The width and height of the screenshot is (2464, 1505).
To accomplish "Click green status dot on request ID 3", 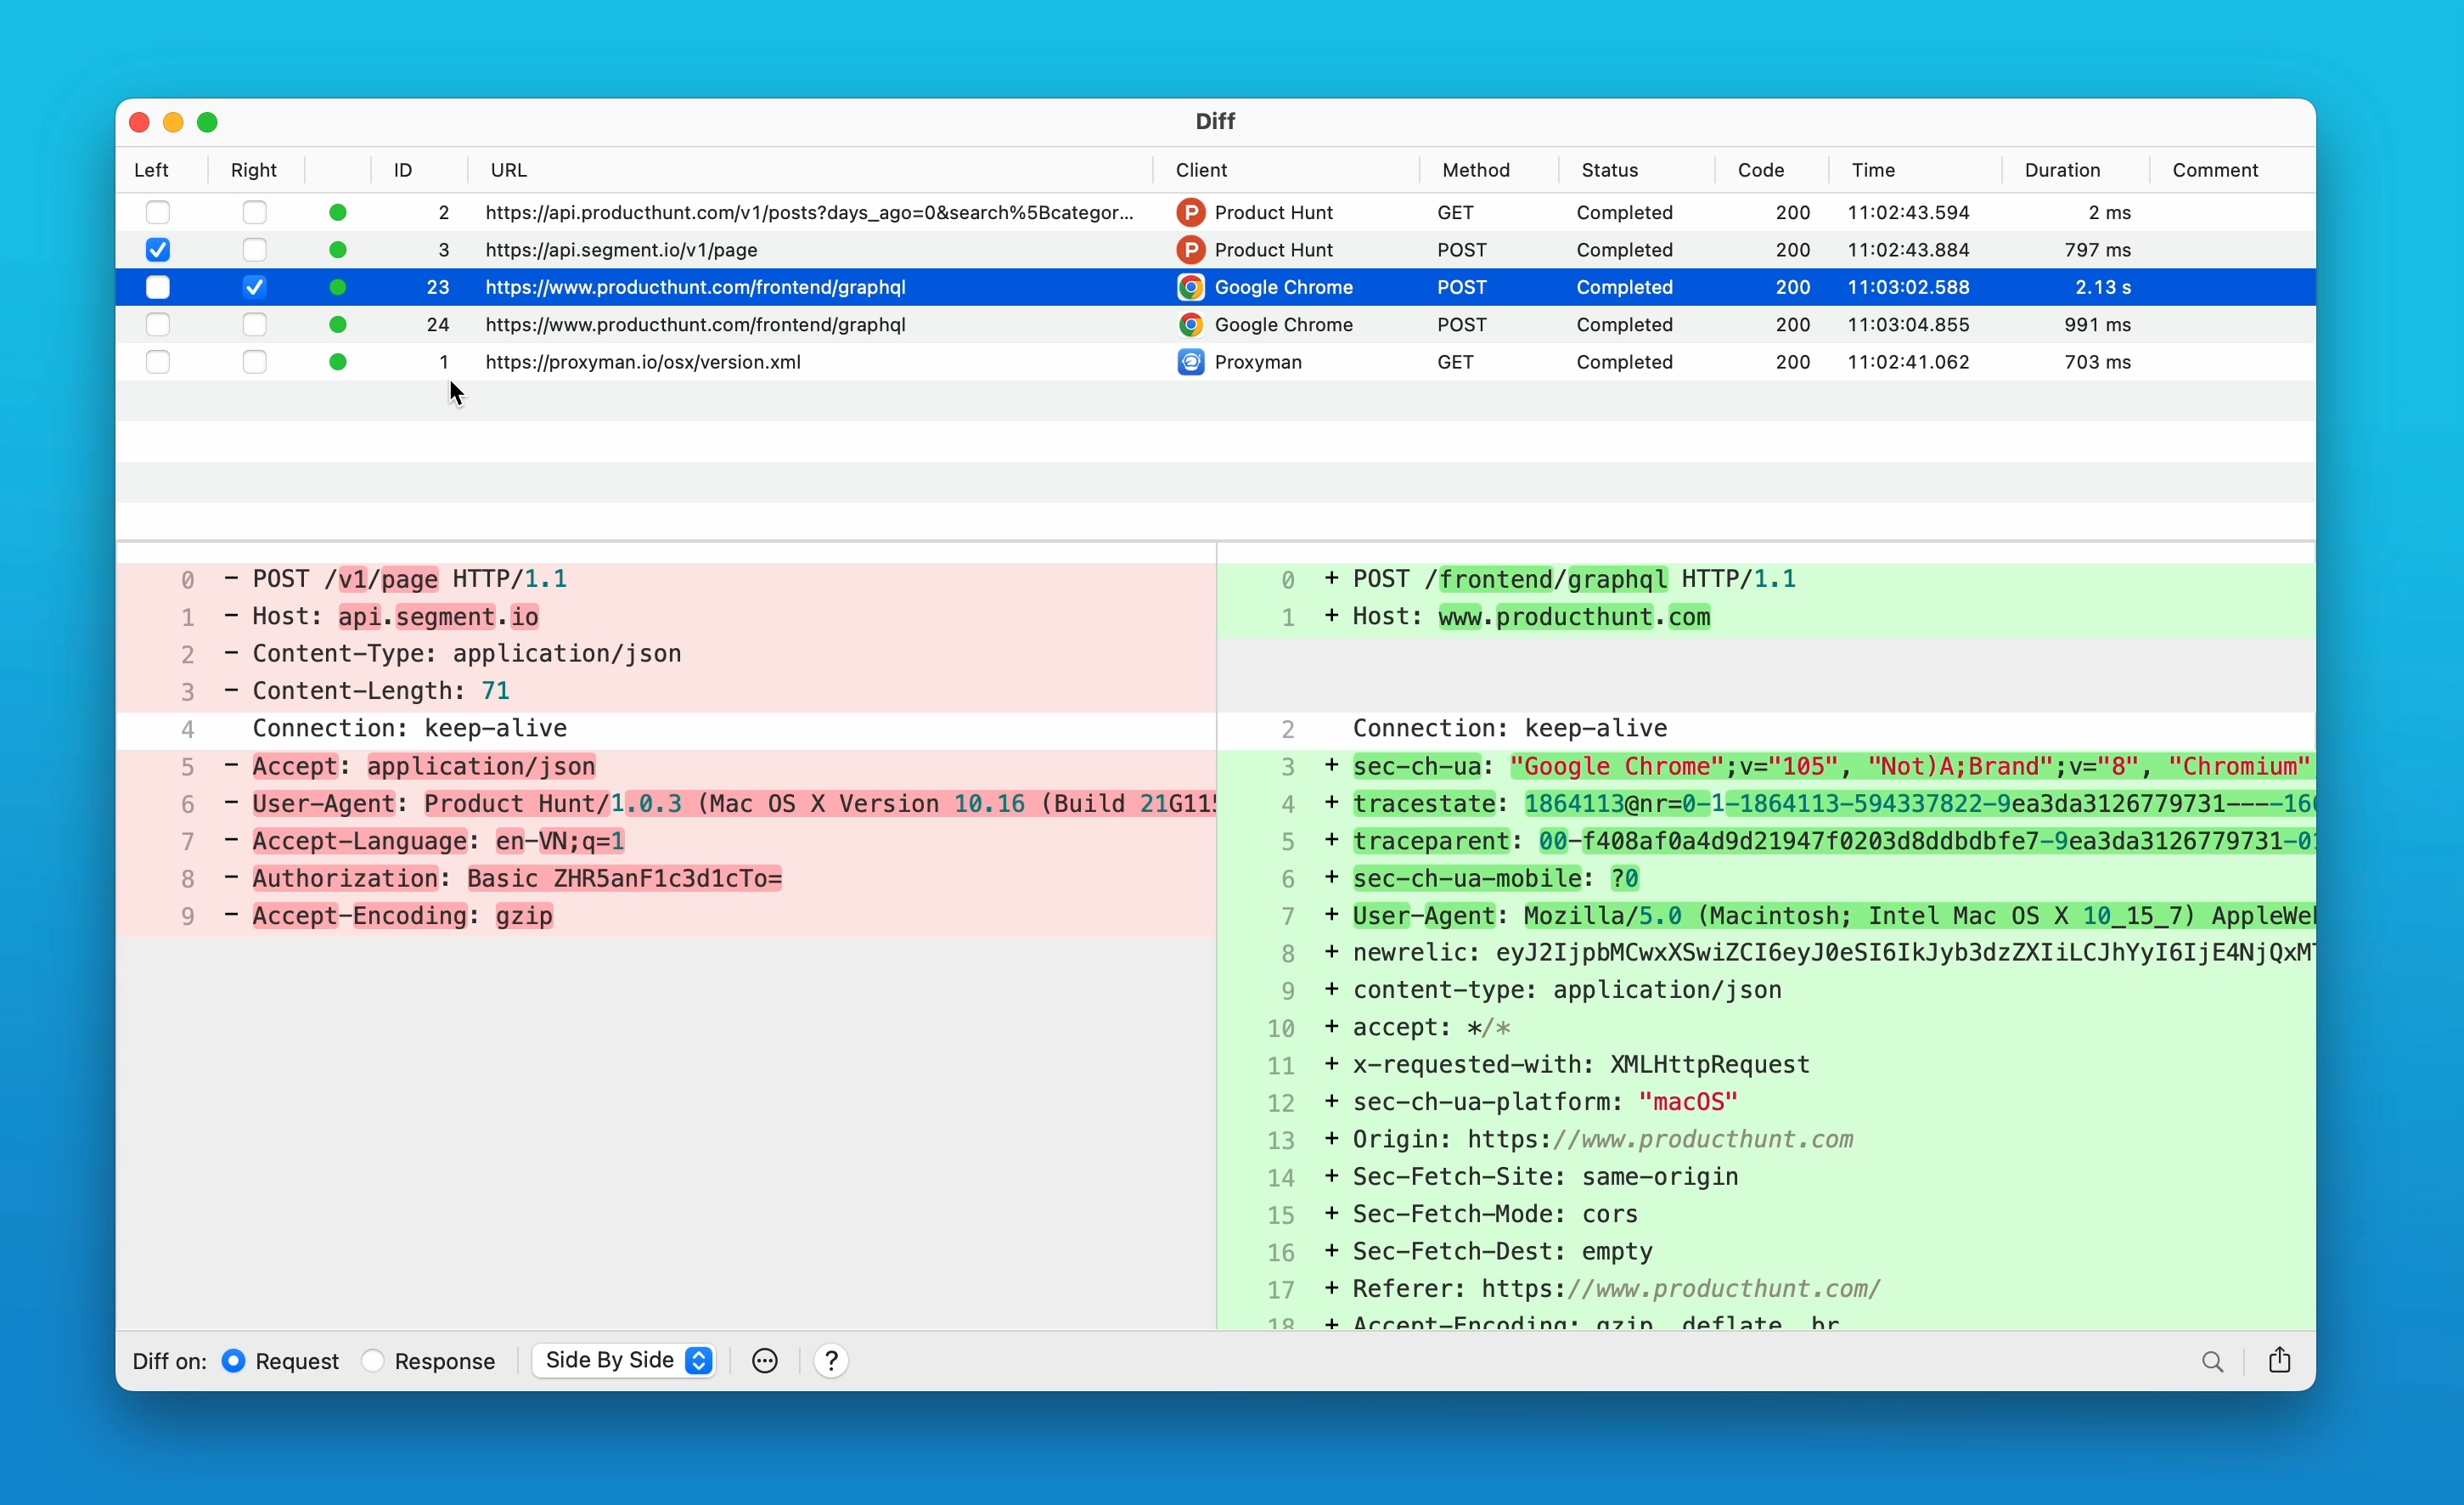I will 338,250.
